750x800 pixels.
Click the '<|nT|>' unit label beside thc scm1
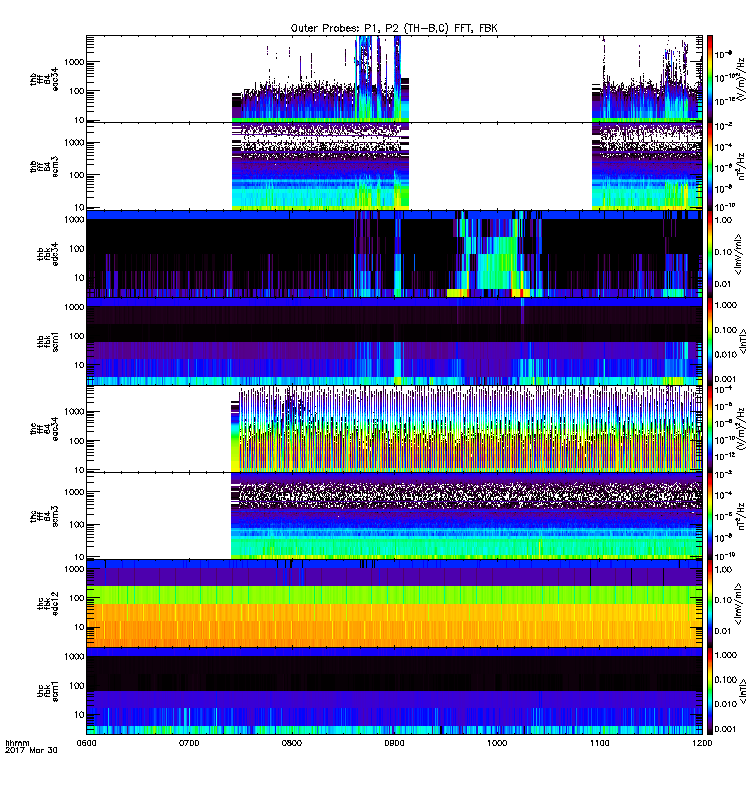[743, 691]
